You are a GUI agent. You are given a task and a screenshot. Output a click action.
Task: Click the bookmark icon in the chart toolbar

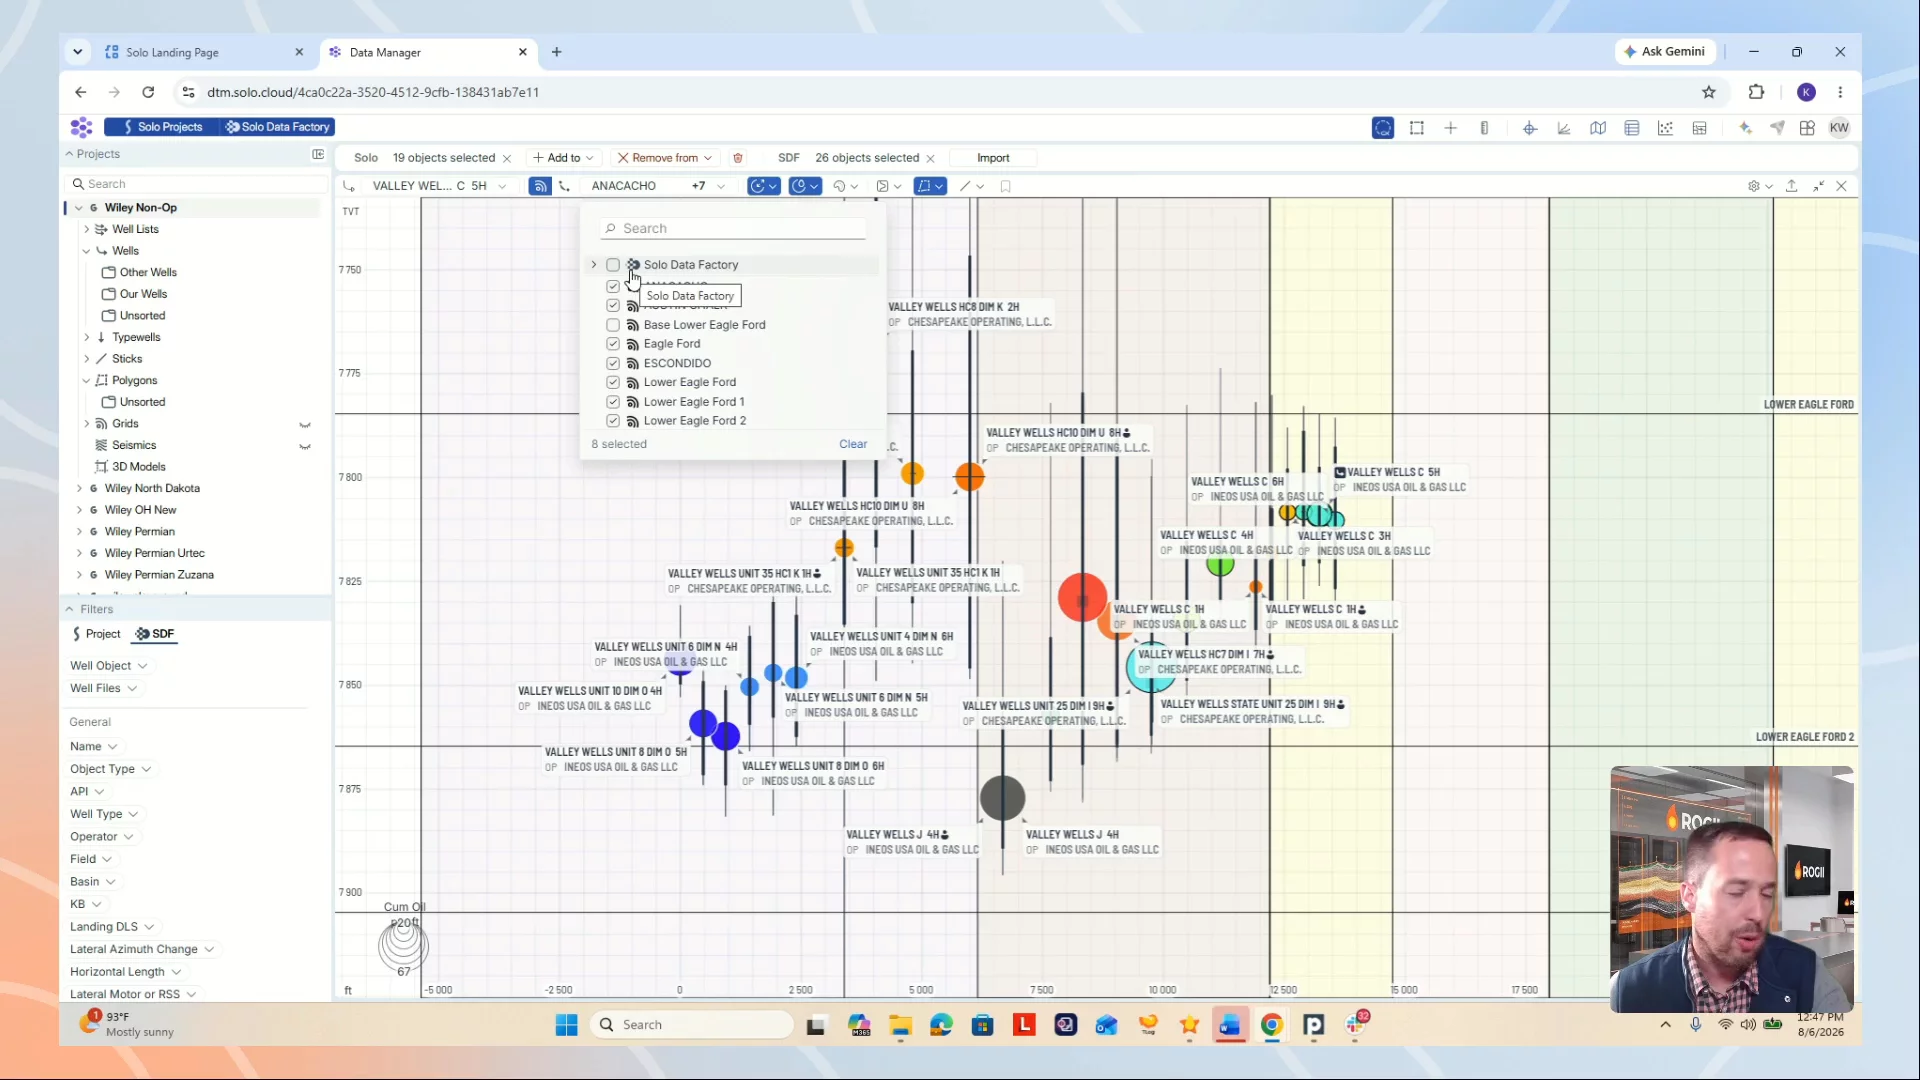point(1005,186)
